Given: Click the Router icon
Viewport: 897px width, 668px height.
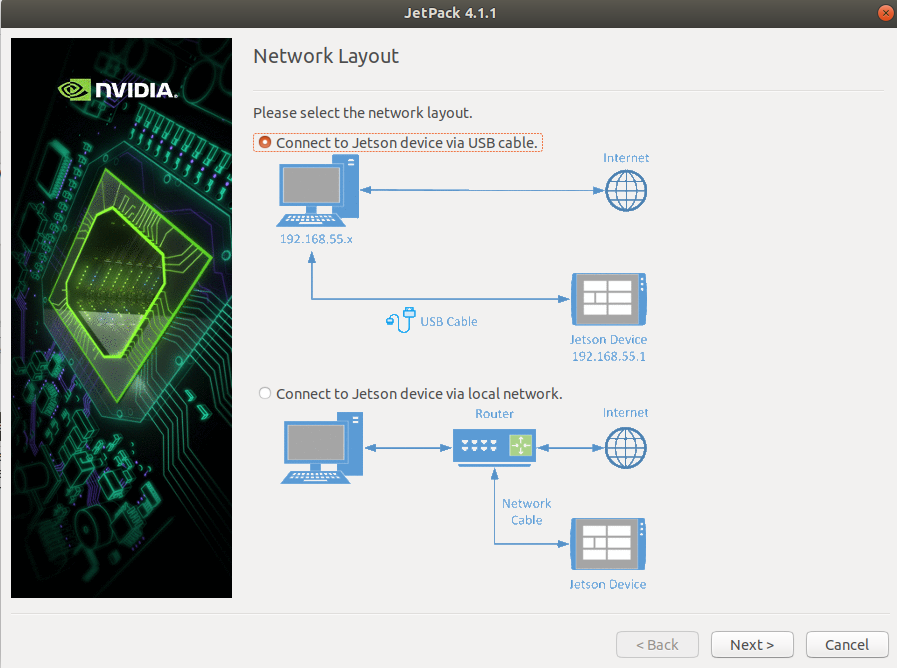Looking at the screenshot, I should [494, 447].
